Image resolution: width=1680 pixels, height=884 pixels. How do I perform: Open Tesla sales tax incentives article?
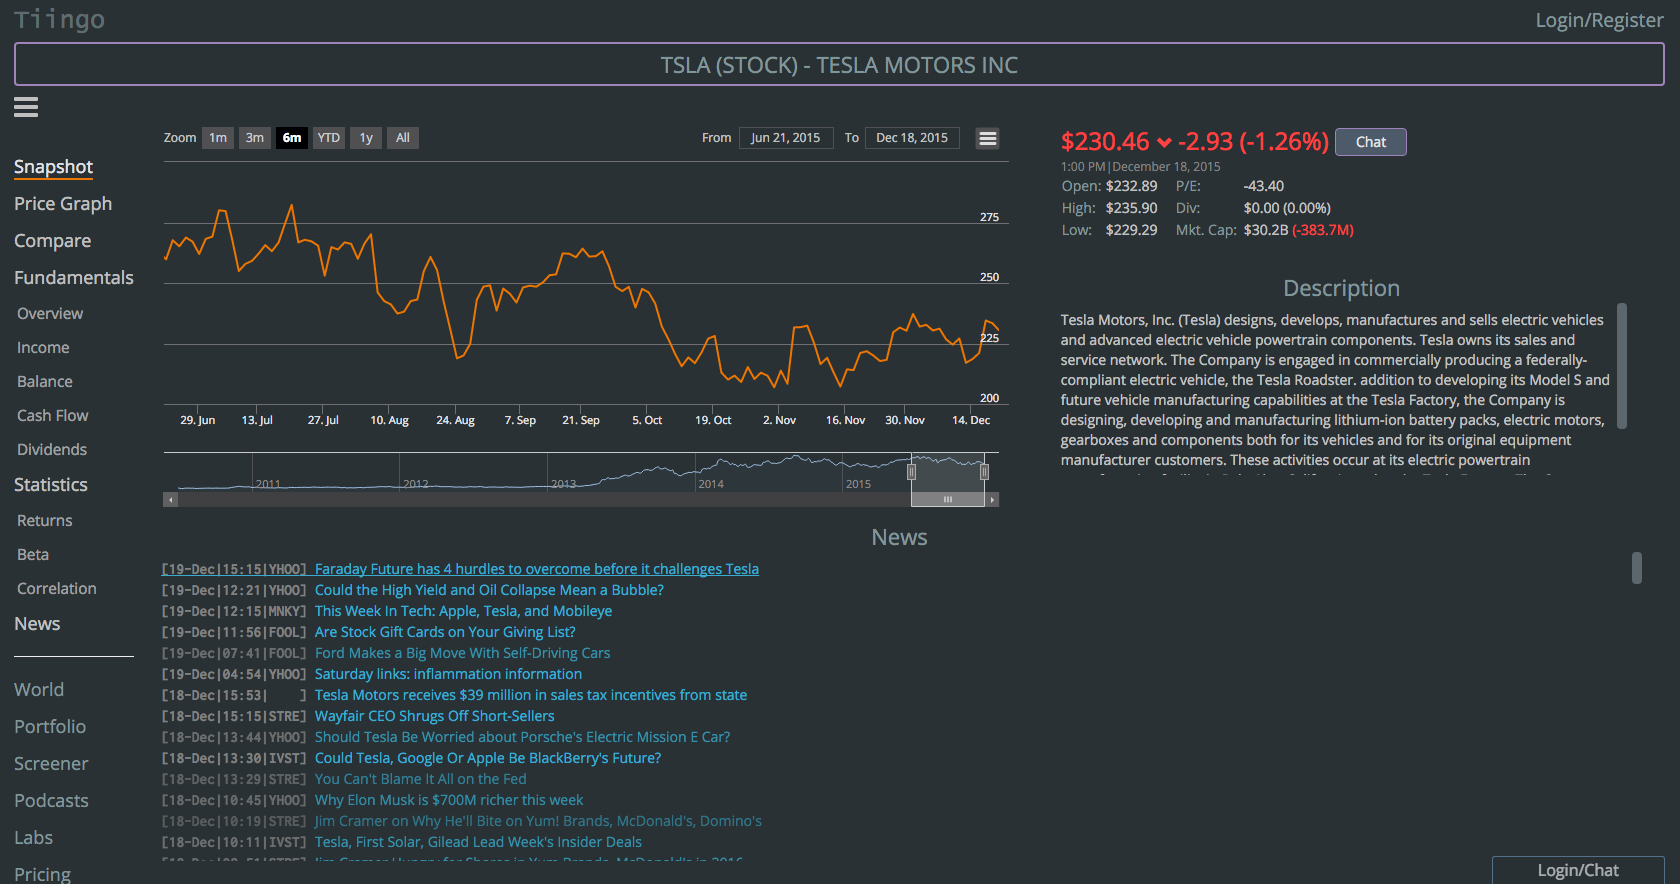coord(531,695)
